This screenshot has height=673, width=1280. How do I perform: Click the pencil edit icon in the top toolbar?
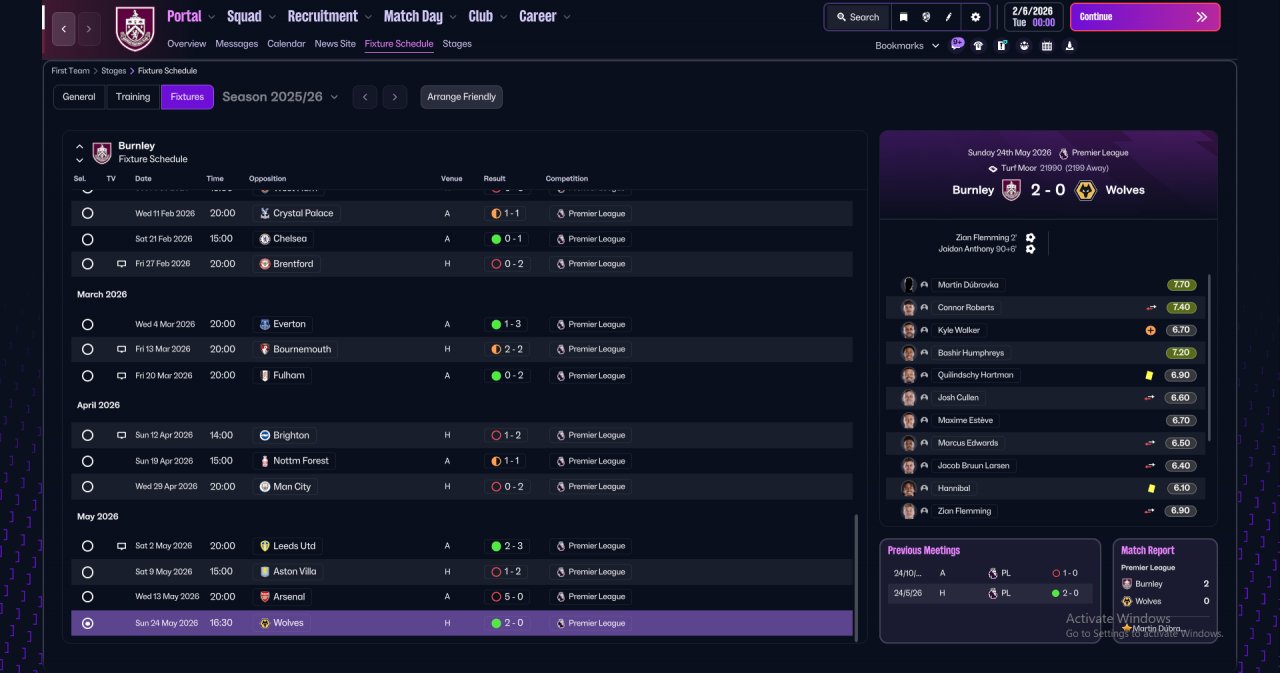[949, 17]
